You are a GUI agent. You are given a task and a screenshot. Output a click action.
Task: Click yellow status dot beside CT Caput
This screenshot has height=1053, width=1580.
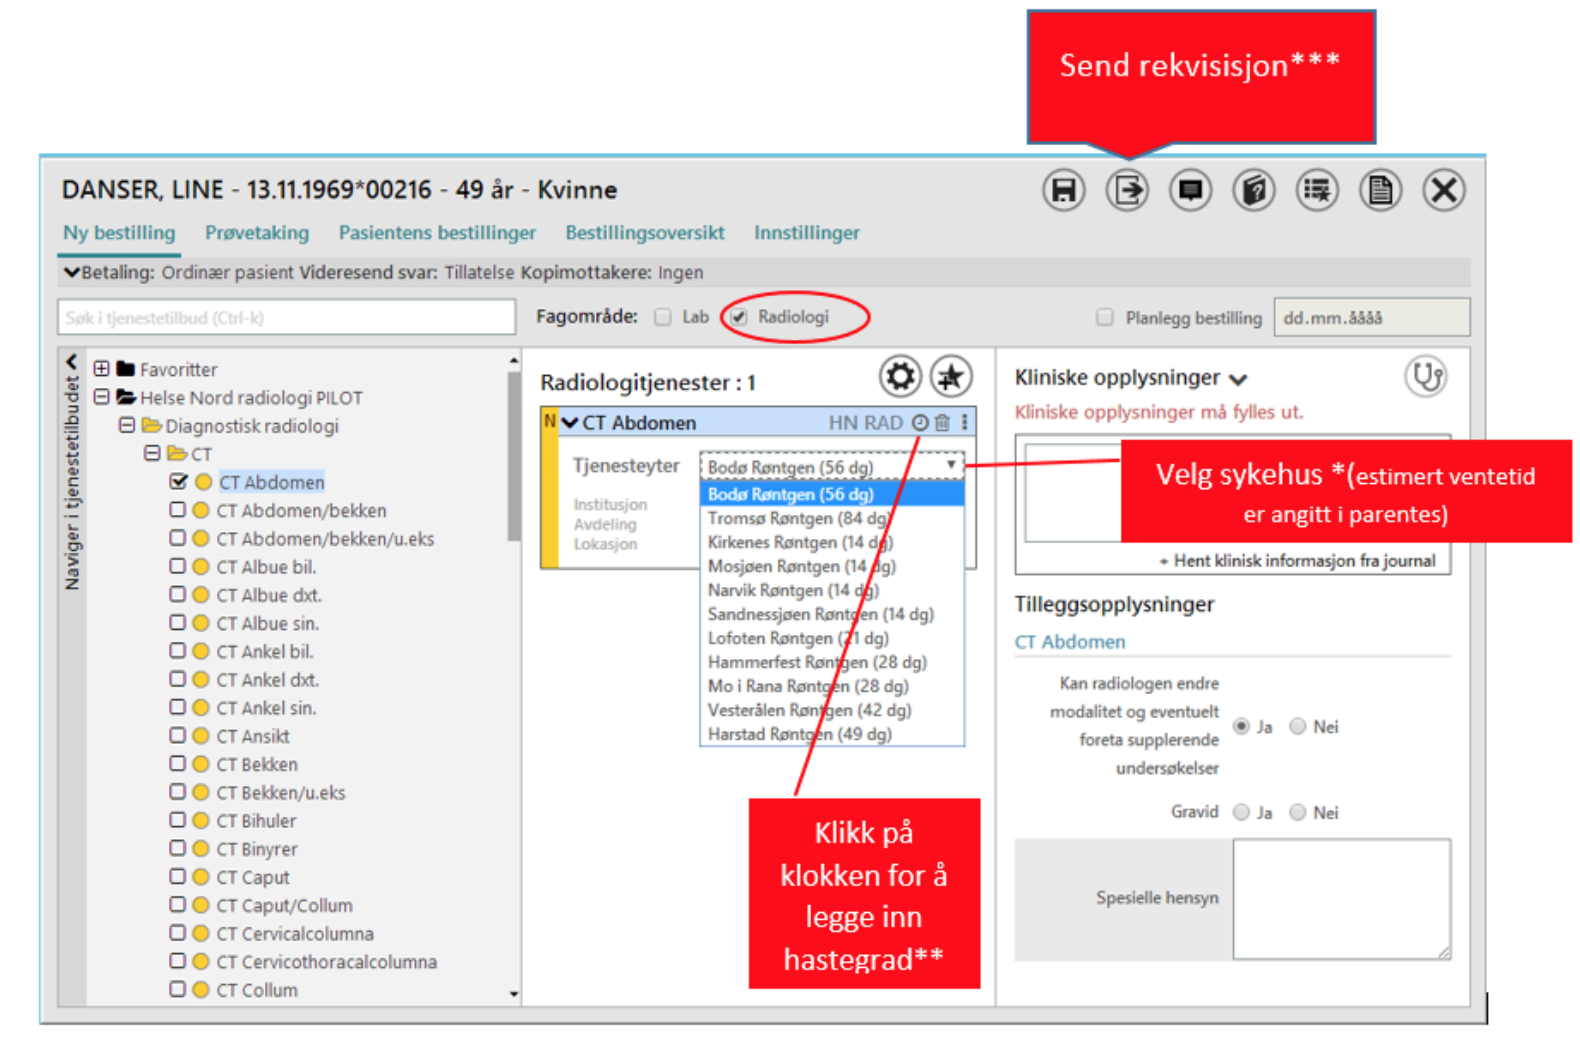[x=201, y=877]
